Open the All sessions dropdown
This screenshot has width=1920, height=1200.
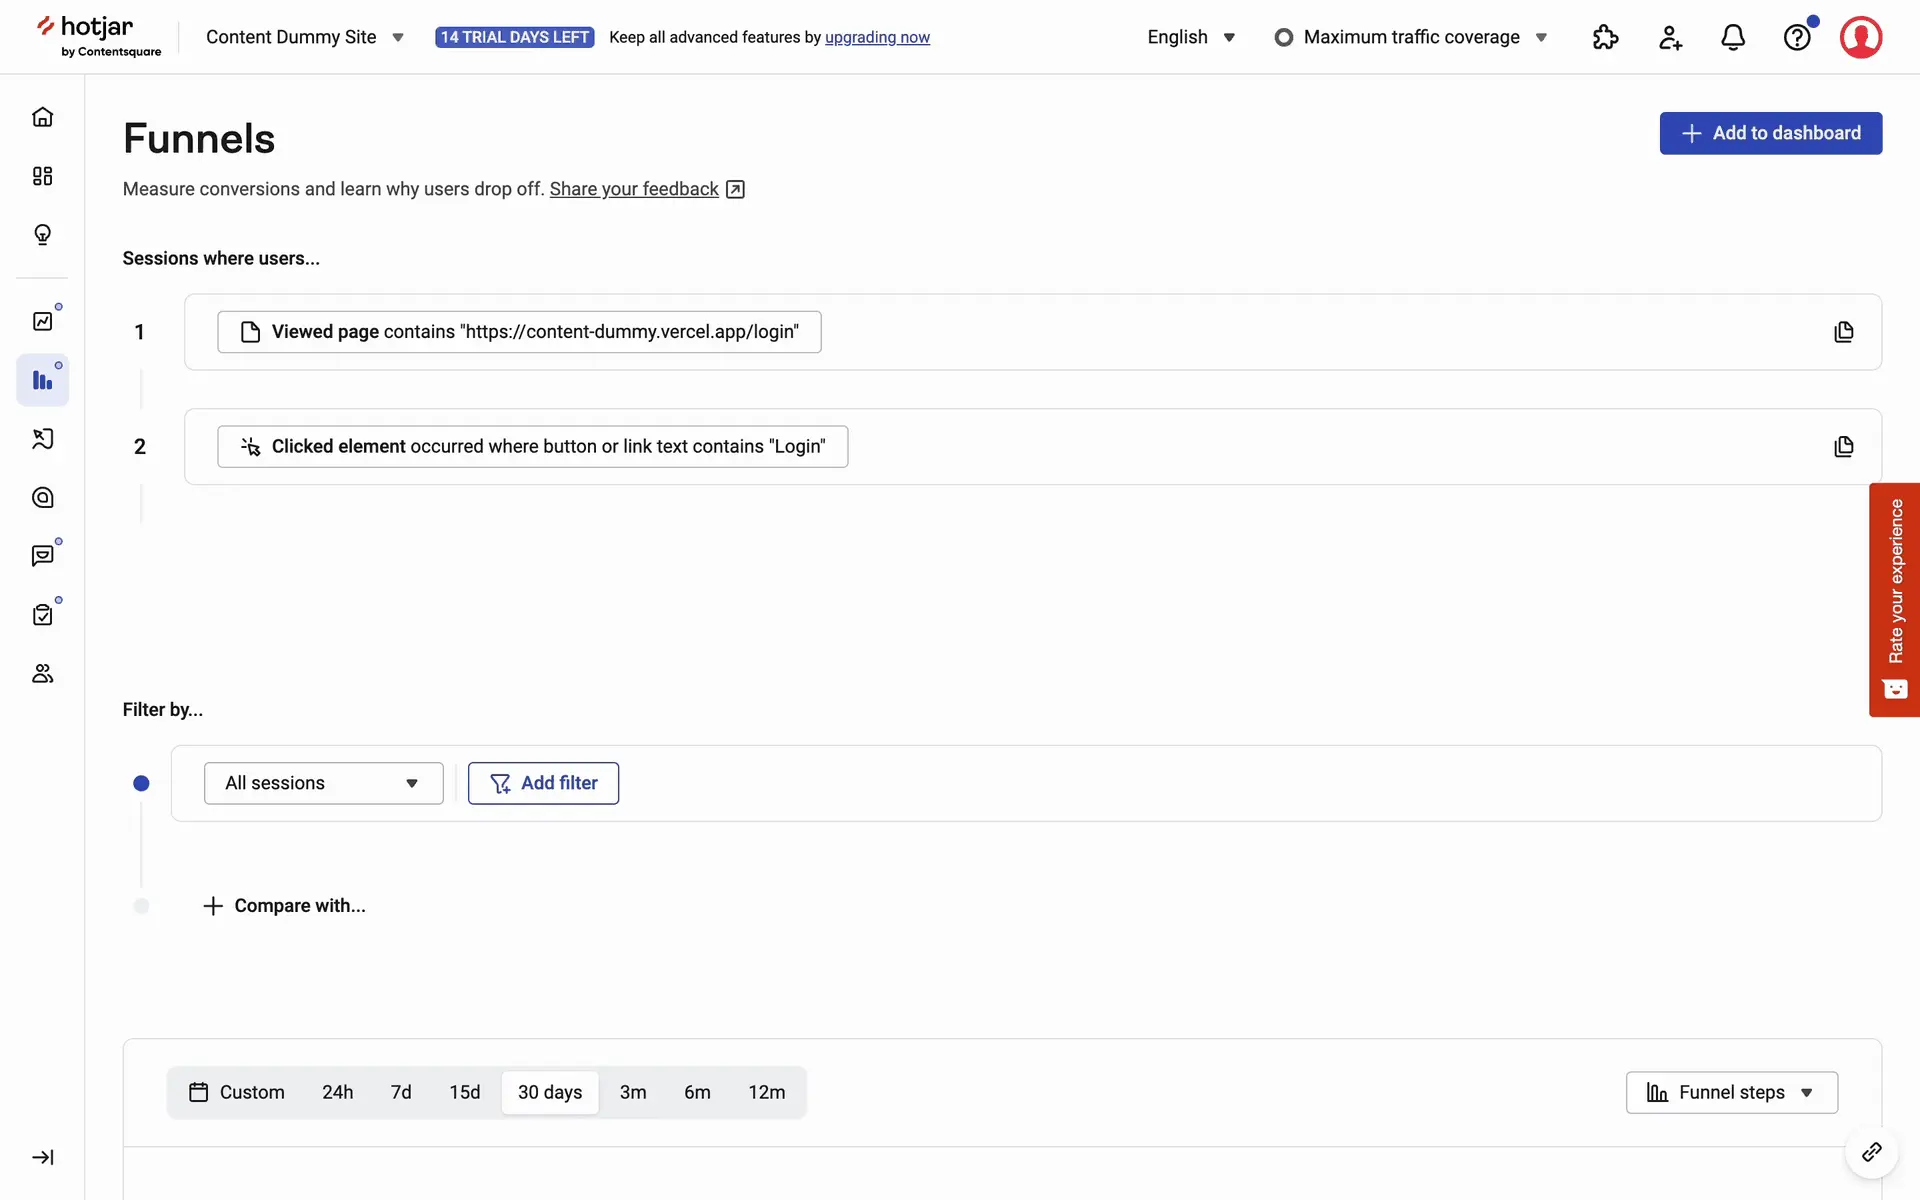coord(323,783)
